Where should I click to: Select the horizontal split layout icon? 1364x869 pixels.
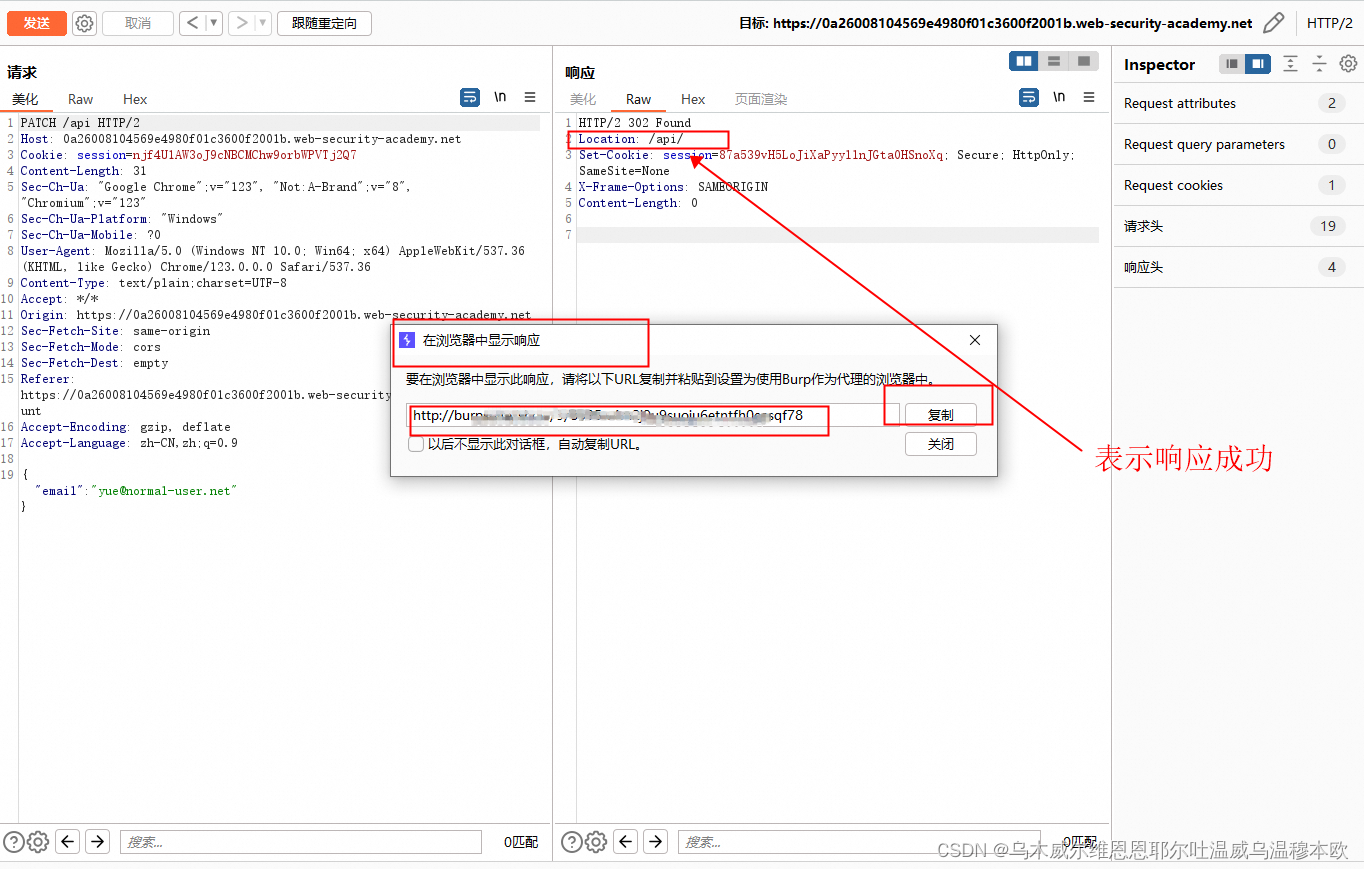(x=1053, y=61)
